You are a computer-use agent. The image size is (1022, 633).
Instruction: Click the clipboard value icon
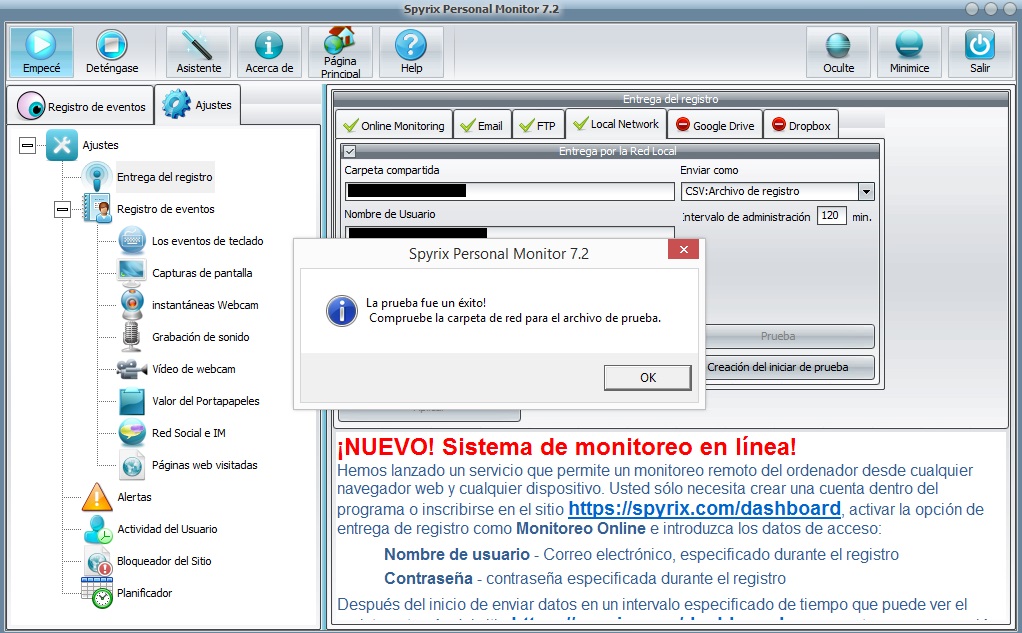[x=132, y=401]
